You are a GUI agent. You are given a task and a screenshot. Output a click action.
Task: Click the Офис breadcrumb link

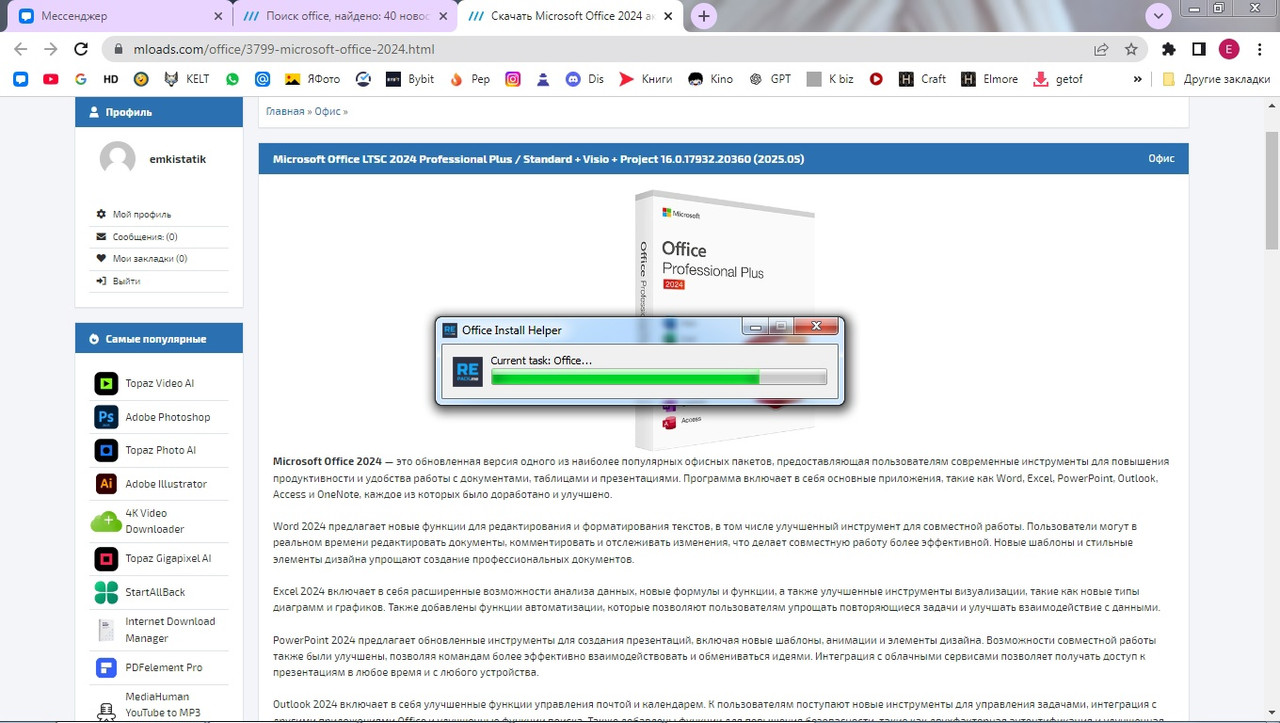[x=327, y=111]
